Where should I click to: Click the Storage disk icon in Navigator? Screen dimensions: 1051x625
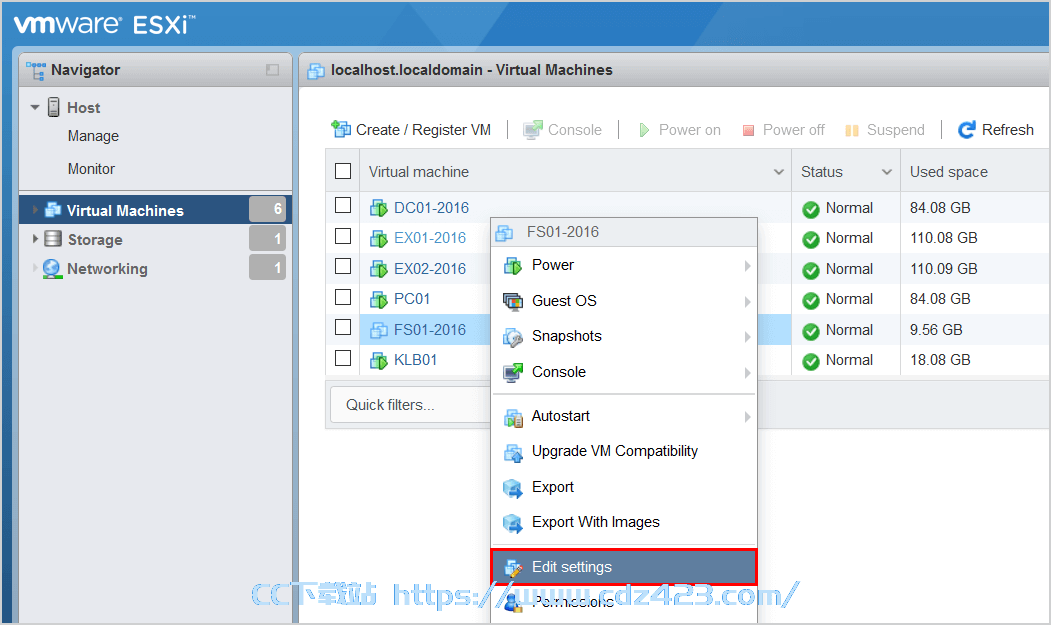(x=53, y=239)
